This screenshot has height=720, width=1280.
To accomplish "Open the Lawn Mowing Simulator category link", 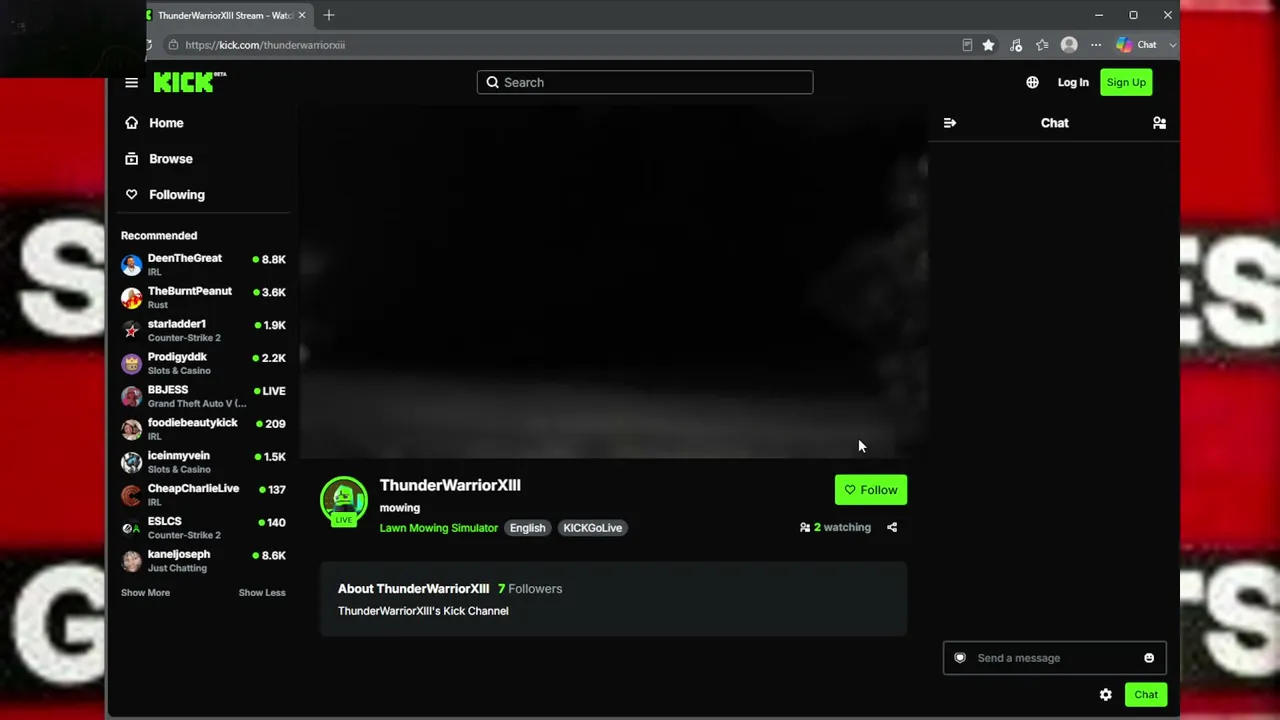I will pos(438,528).
